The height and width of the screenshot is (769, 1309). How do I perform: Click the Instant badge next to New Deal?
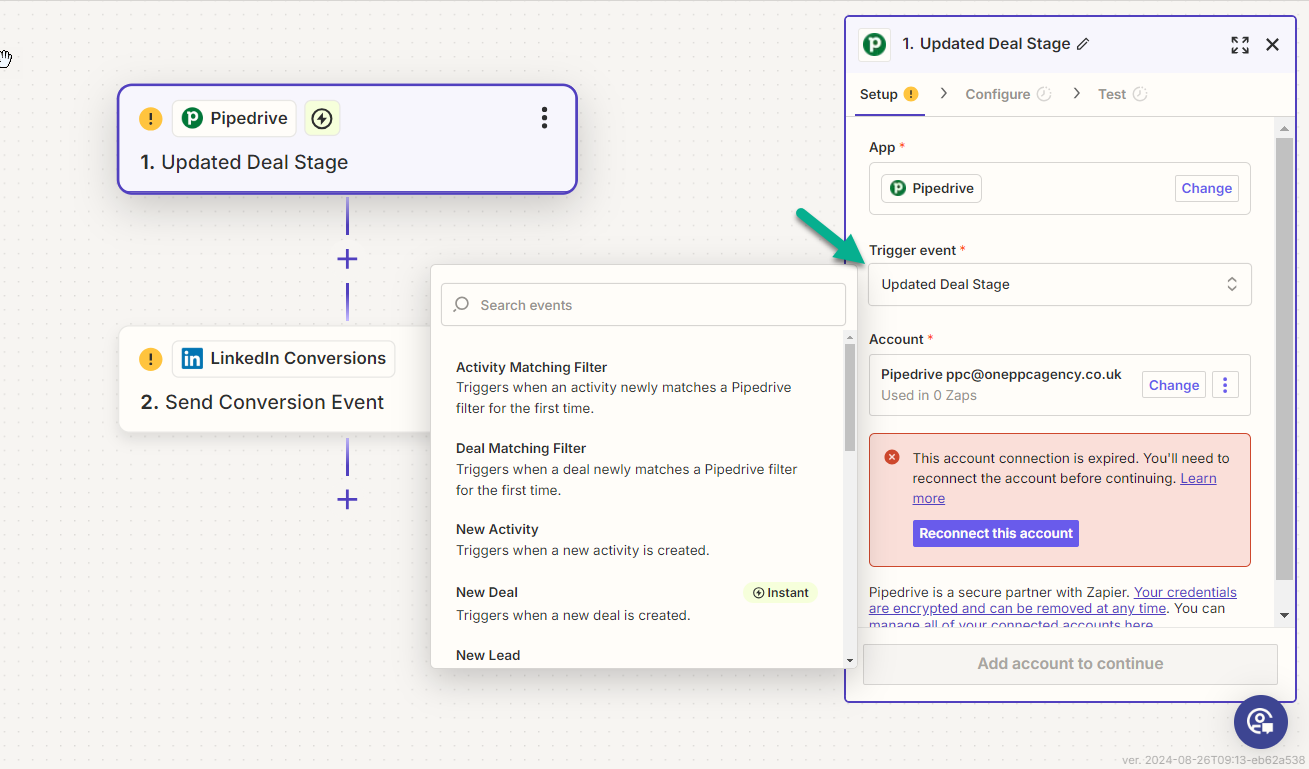click(x=780, y=593)
